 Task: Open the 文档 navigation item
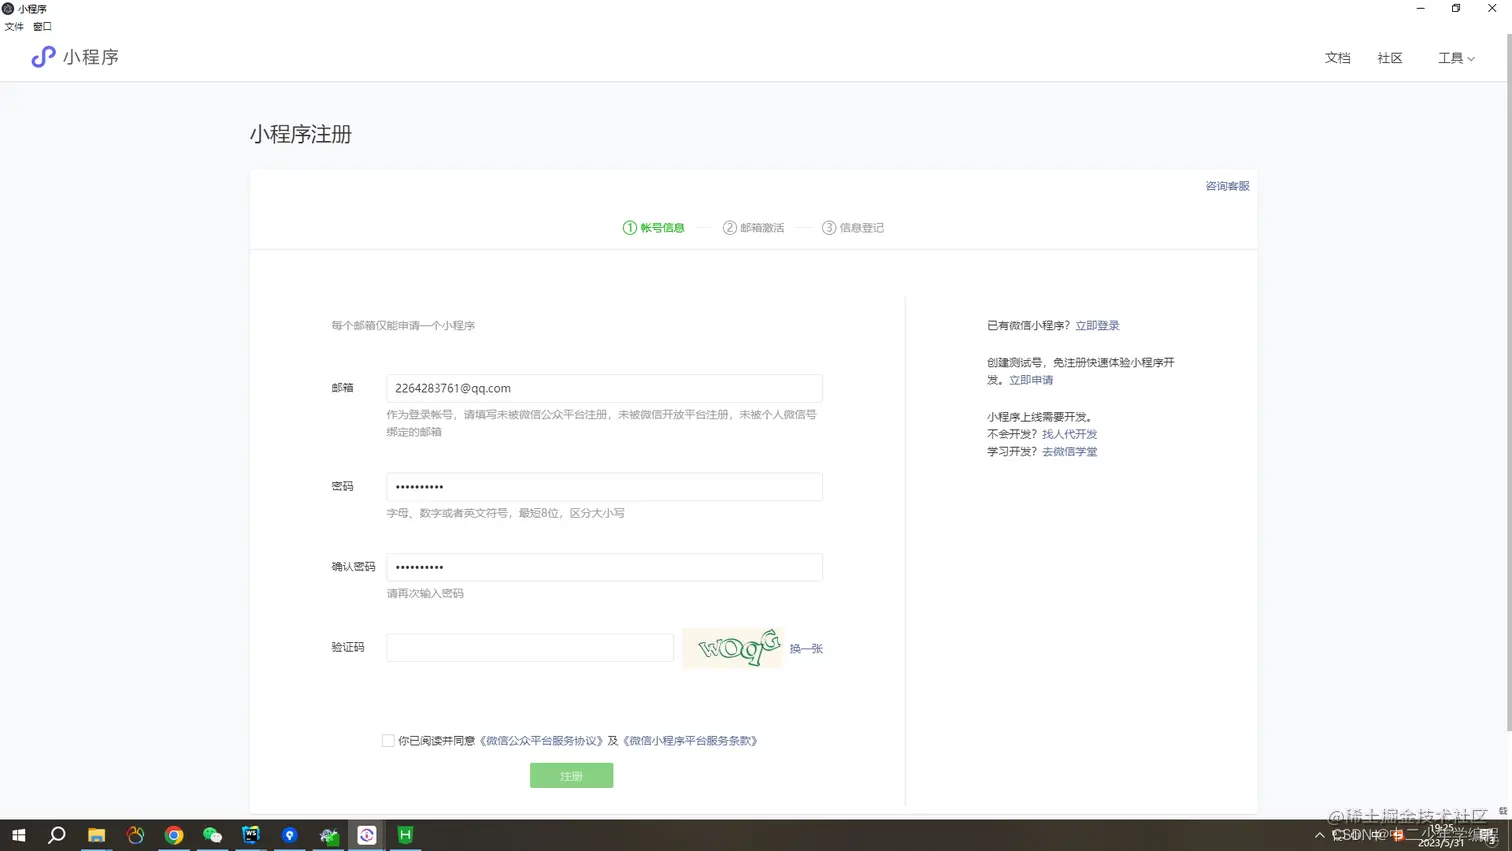(1337, 58)
